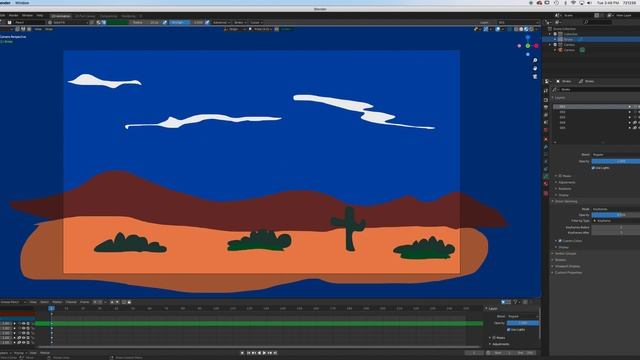The image size is (640, 360).
Task: Open the onion skinning Mode dropdown
Action: pos(616,209)
